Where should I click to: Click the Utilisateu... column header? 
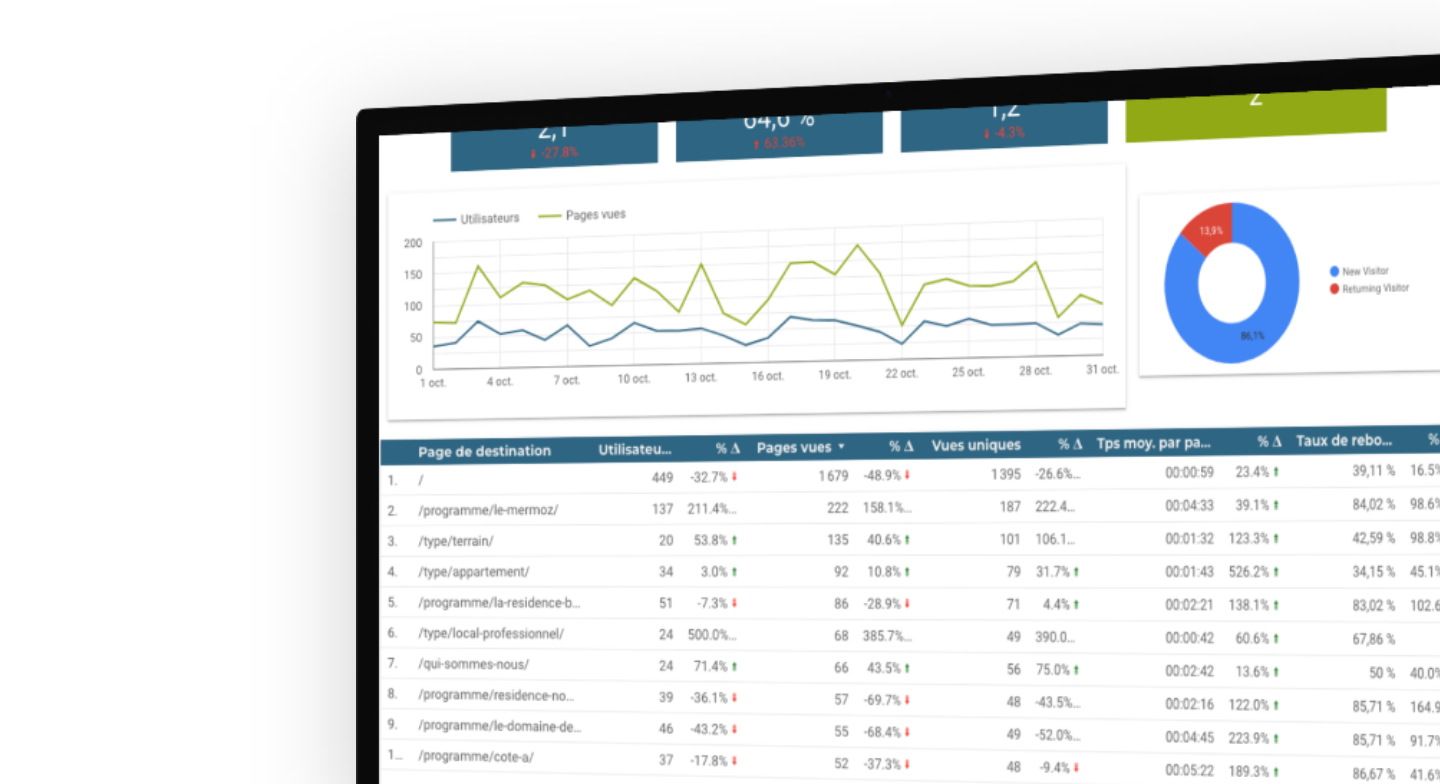tap(636, 450)
